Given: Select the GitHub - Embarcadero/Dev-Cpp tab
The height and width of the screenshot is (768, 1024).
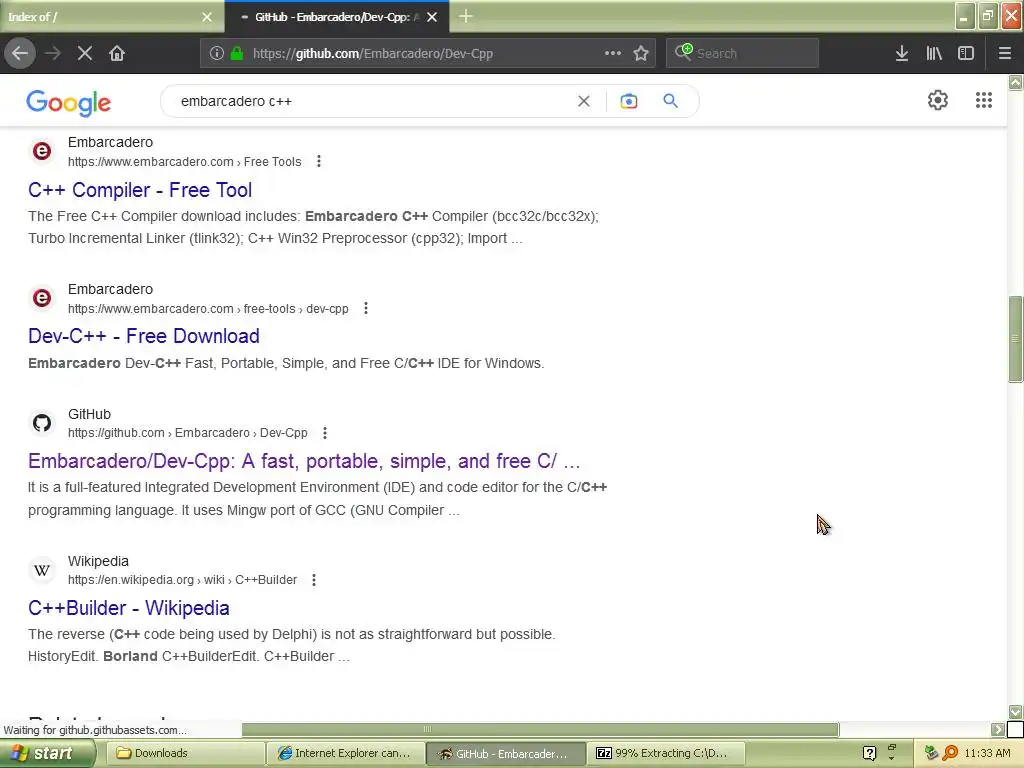Looking at the screenshot, I should pyautogui.click(x=336, y=17).
